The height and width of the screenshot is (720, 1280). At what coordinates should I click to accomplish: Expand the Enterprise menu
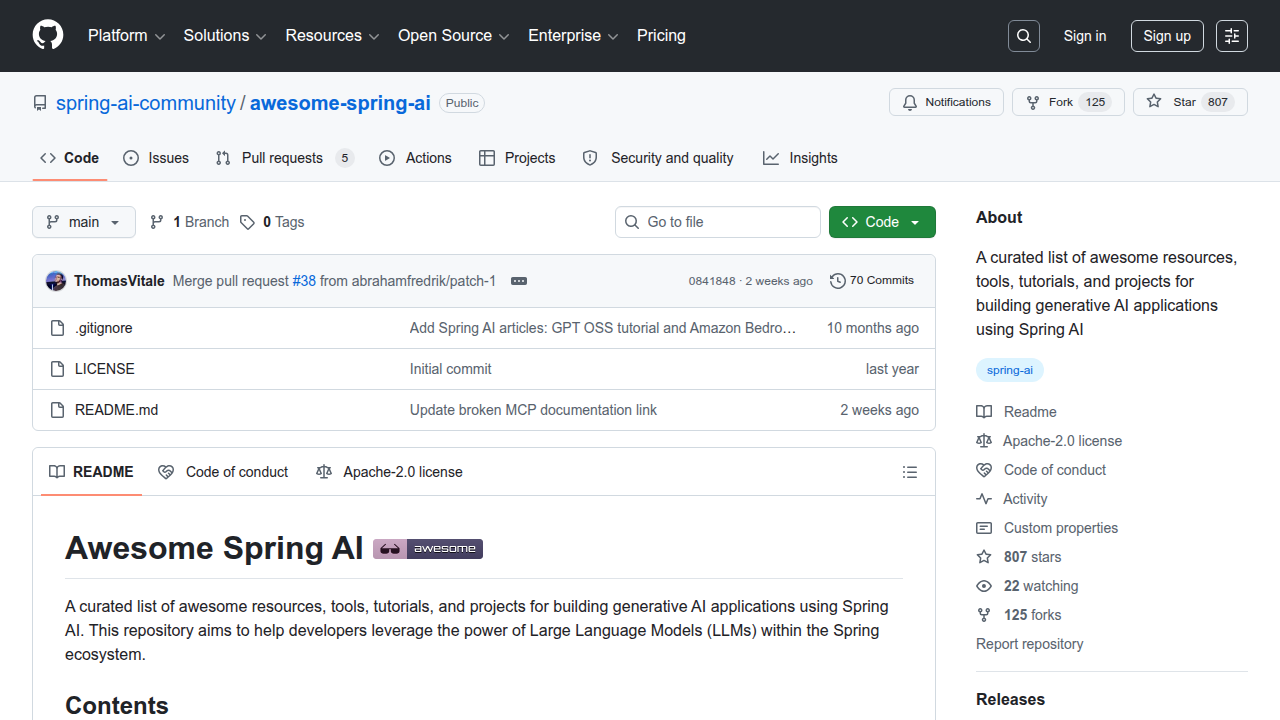[574, 36]
